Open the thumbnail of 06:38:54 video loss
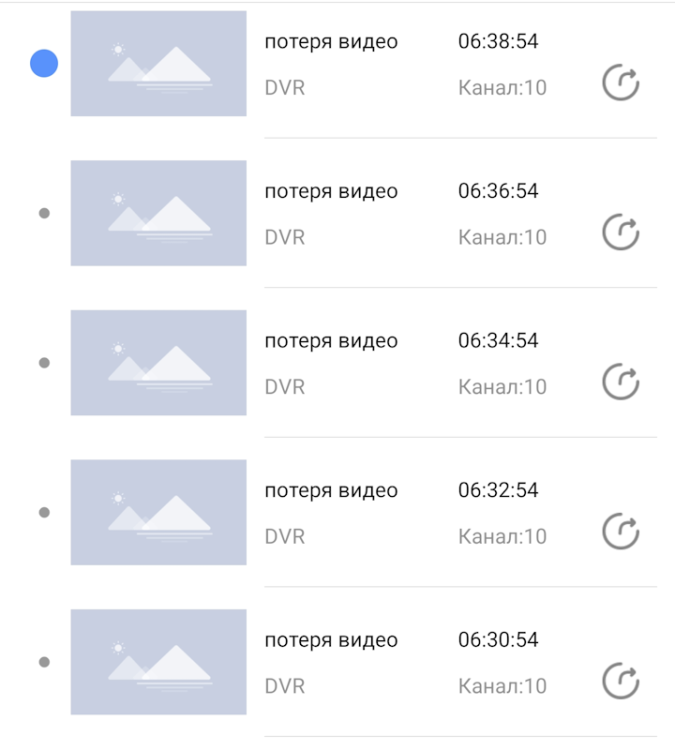 pos(158,64)
